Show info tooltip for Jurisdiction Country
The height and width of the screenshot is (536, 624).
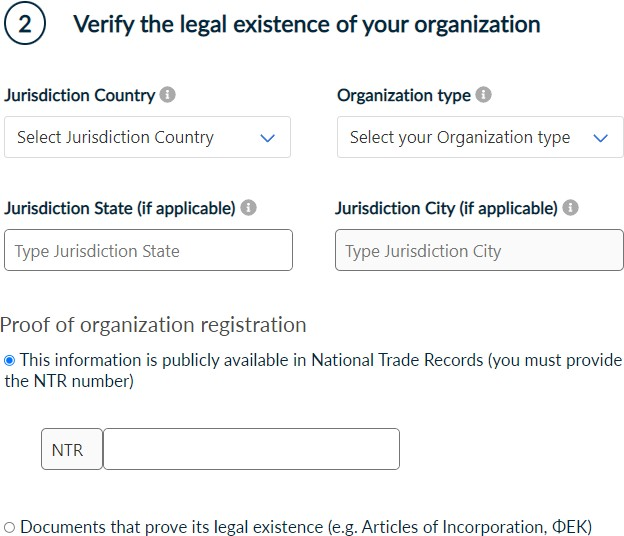[168, 95]
